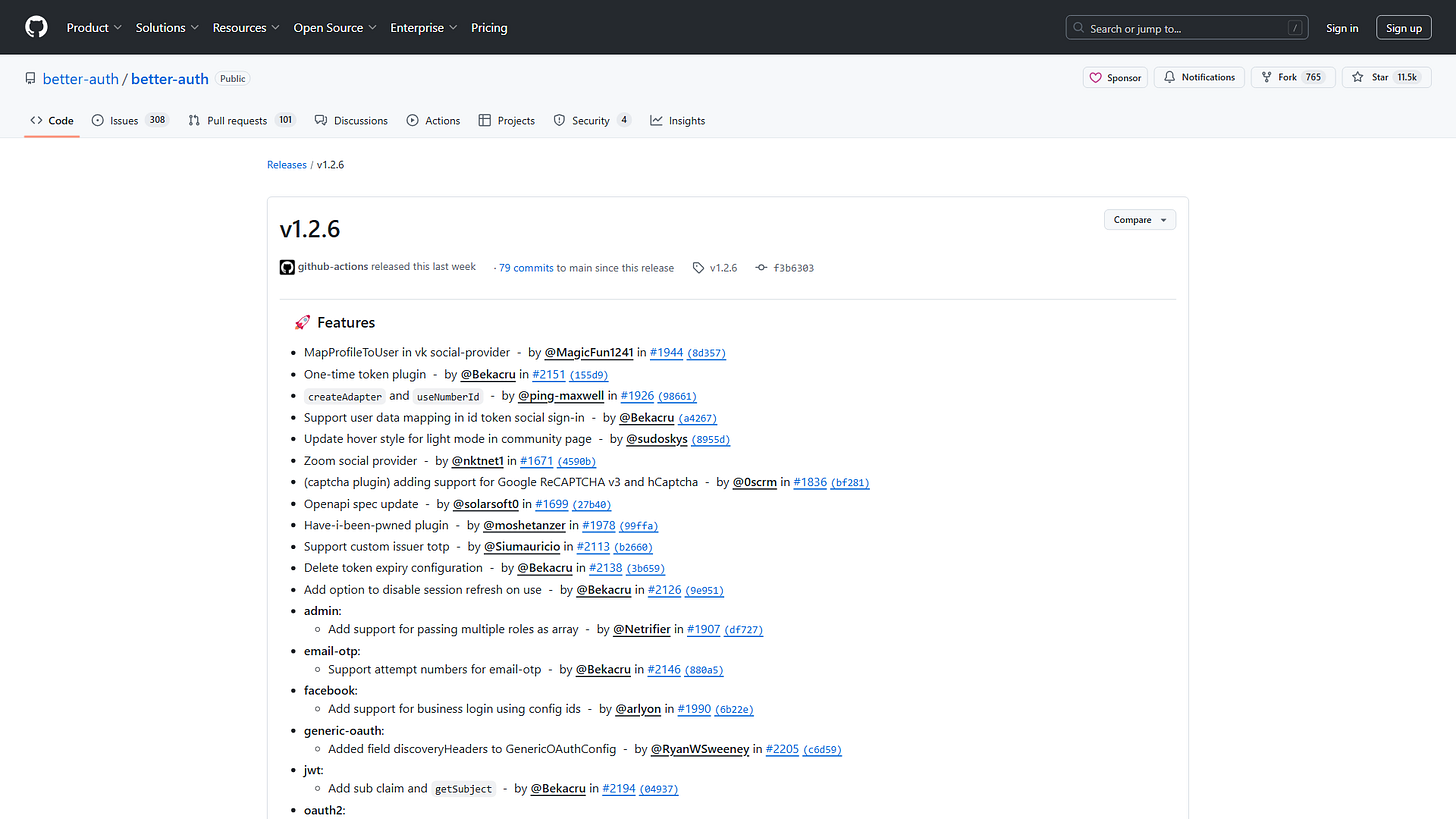Click the heart icon on the Sponsor button

coord(1095,77)
